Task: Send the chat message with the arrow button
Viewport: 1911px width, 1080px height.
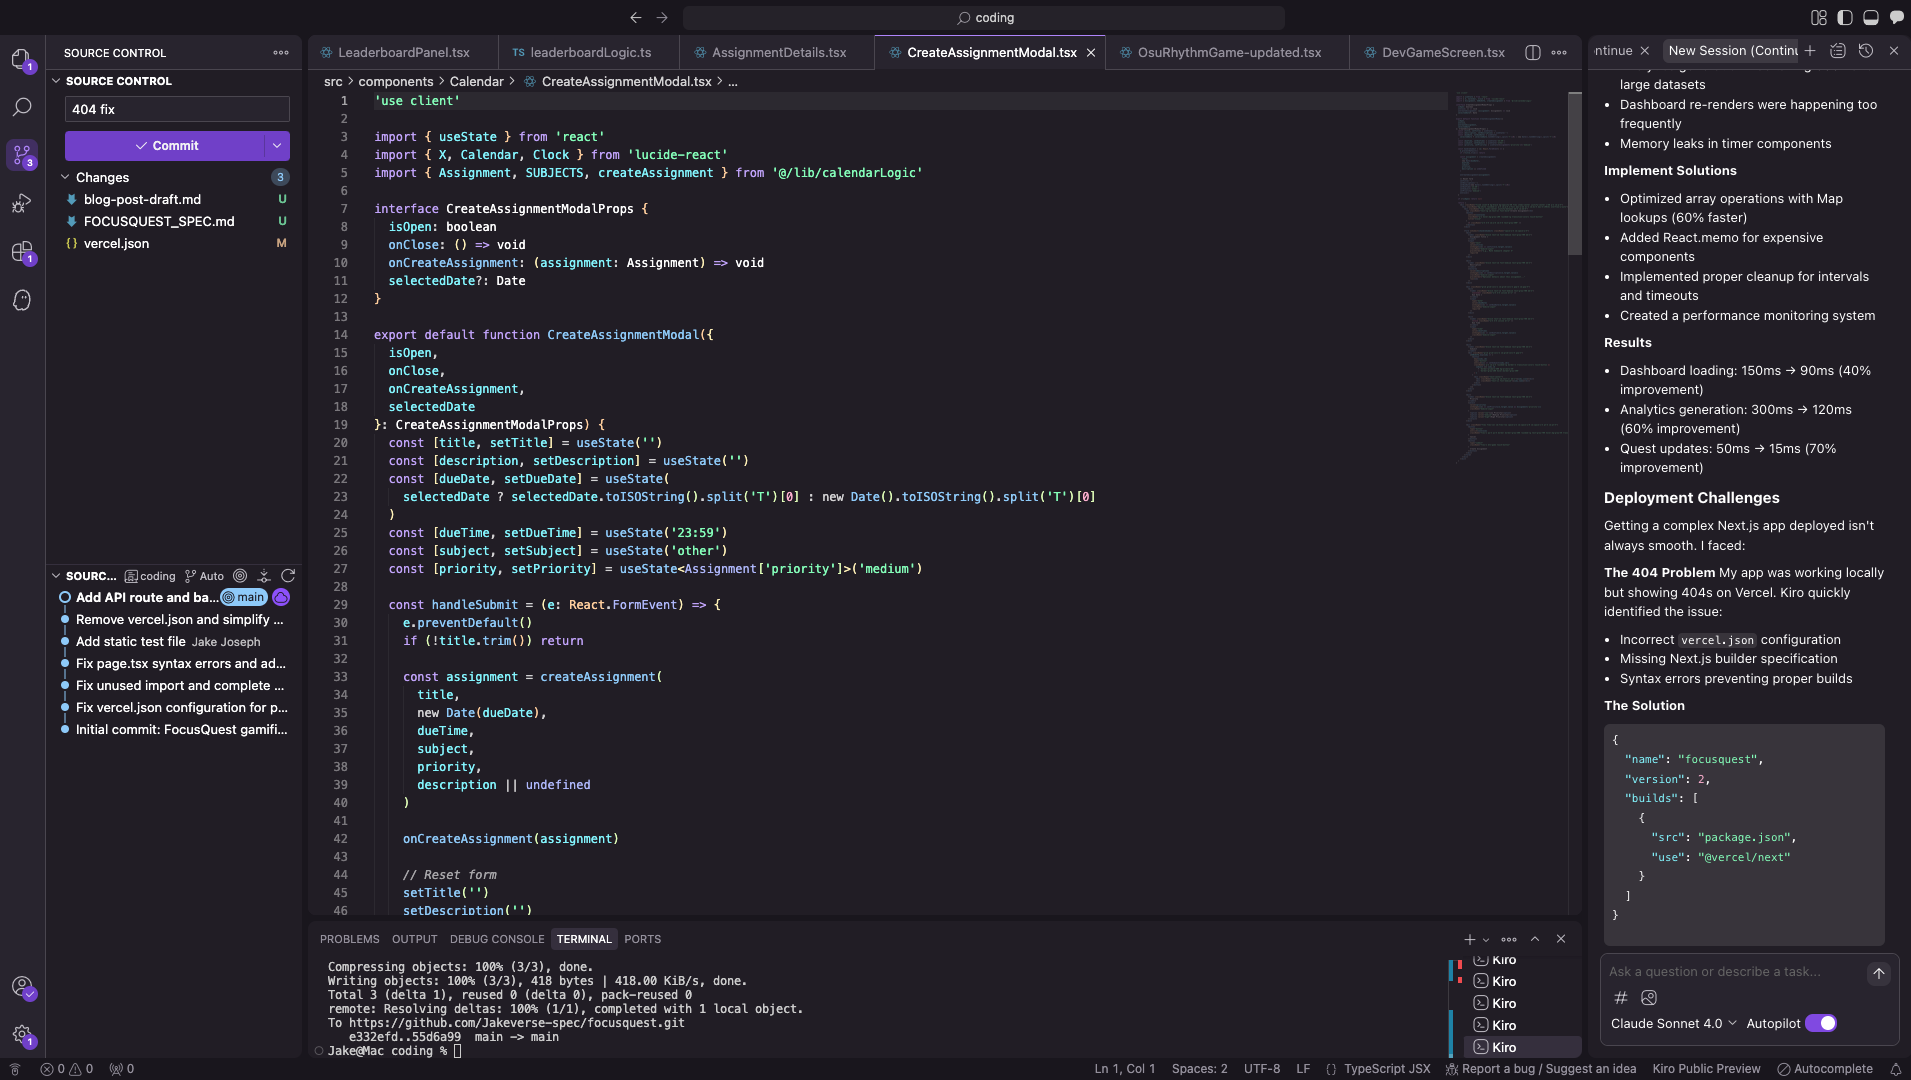Action: pos(1879,973)
